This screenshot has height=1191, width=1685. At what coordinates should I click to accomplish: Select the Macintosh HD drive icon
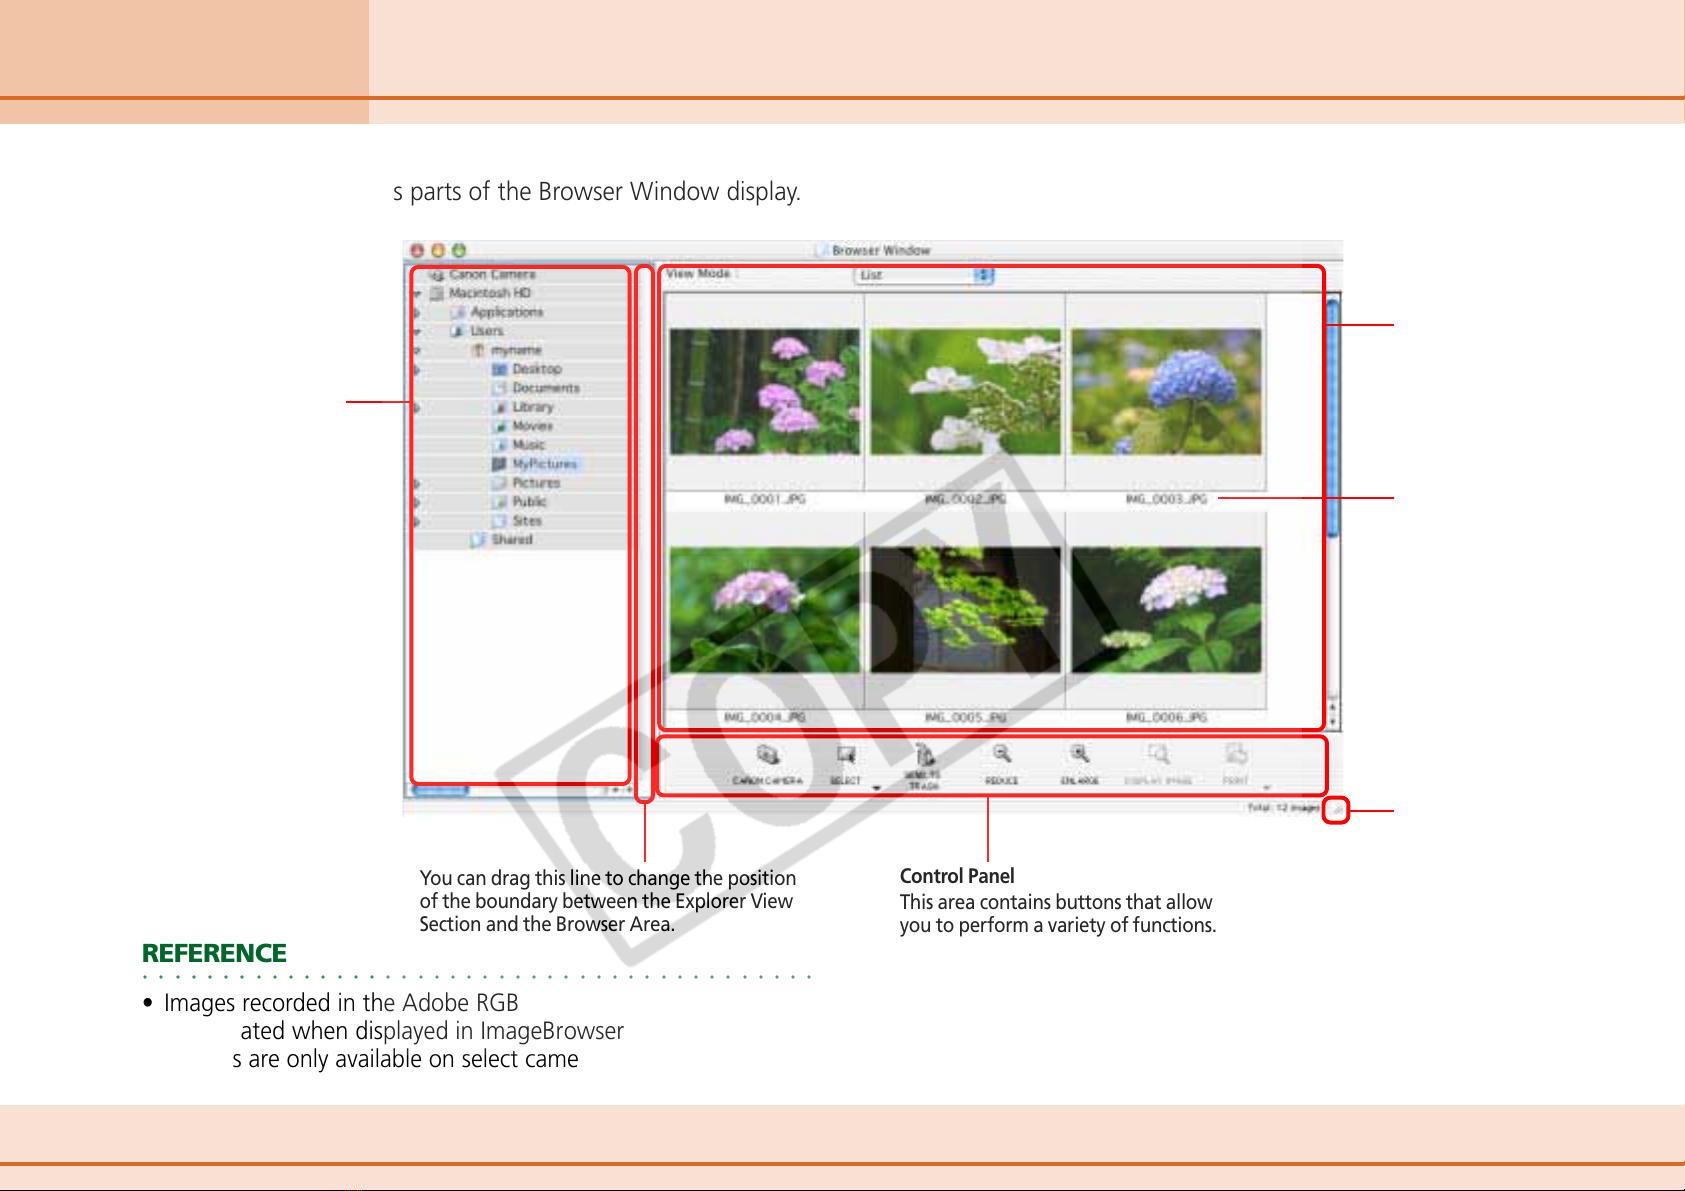[x=436, y=293]
